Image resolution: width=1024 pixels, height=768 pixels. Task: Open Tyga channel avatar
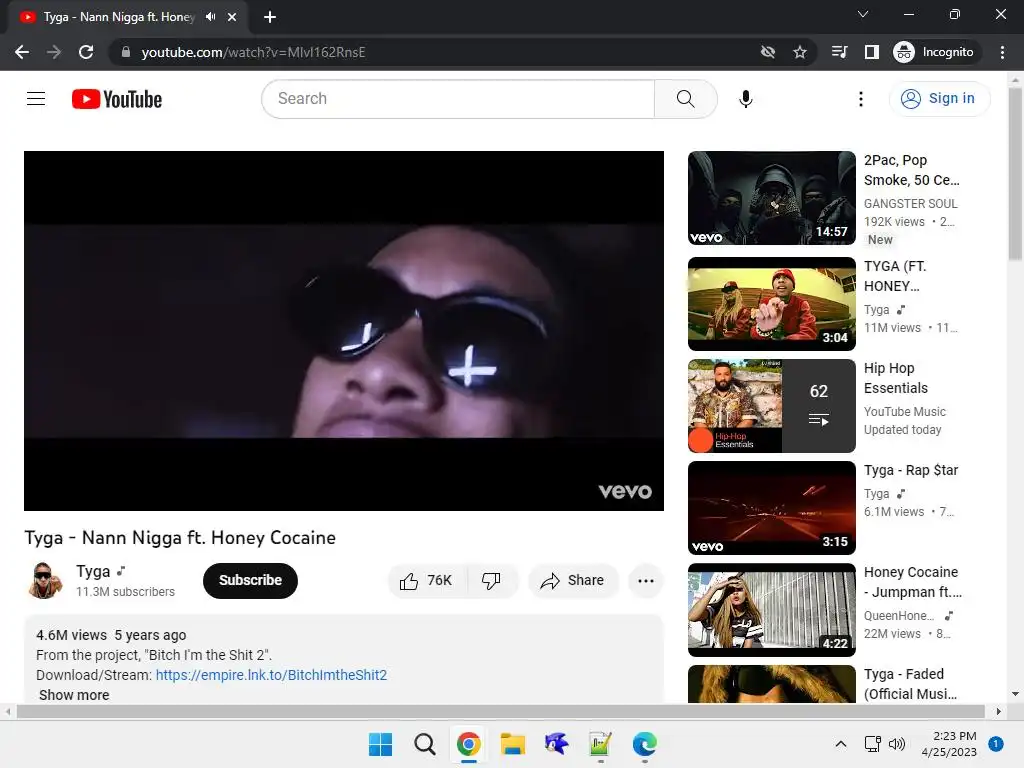coord(44,581)
